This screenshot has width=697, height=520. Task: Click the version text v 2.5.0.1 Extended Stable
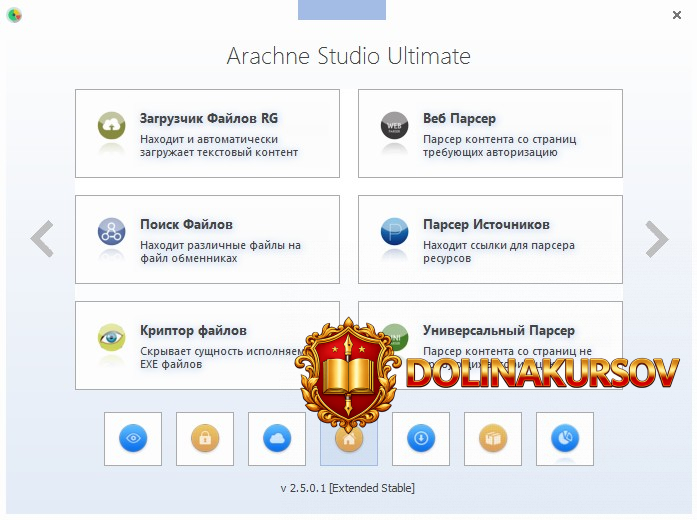pyautogui.click(x=348, y=488)
